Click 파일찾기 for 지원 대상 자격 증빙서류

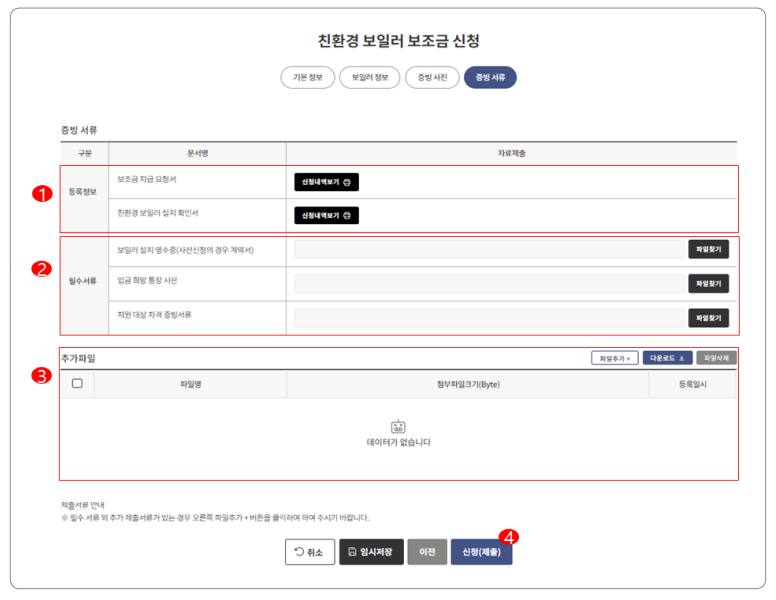tap(708, 318)
